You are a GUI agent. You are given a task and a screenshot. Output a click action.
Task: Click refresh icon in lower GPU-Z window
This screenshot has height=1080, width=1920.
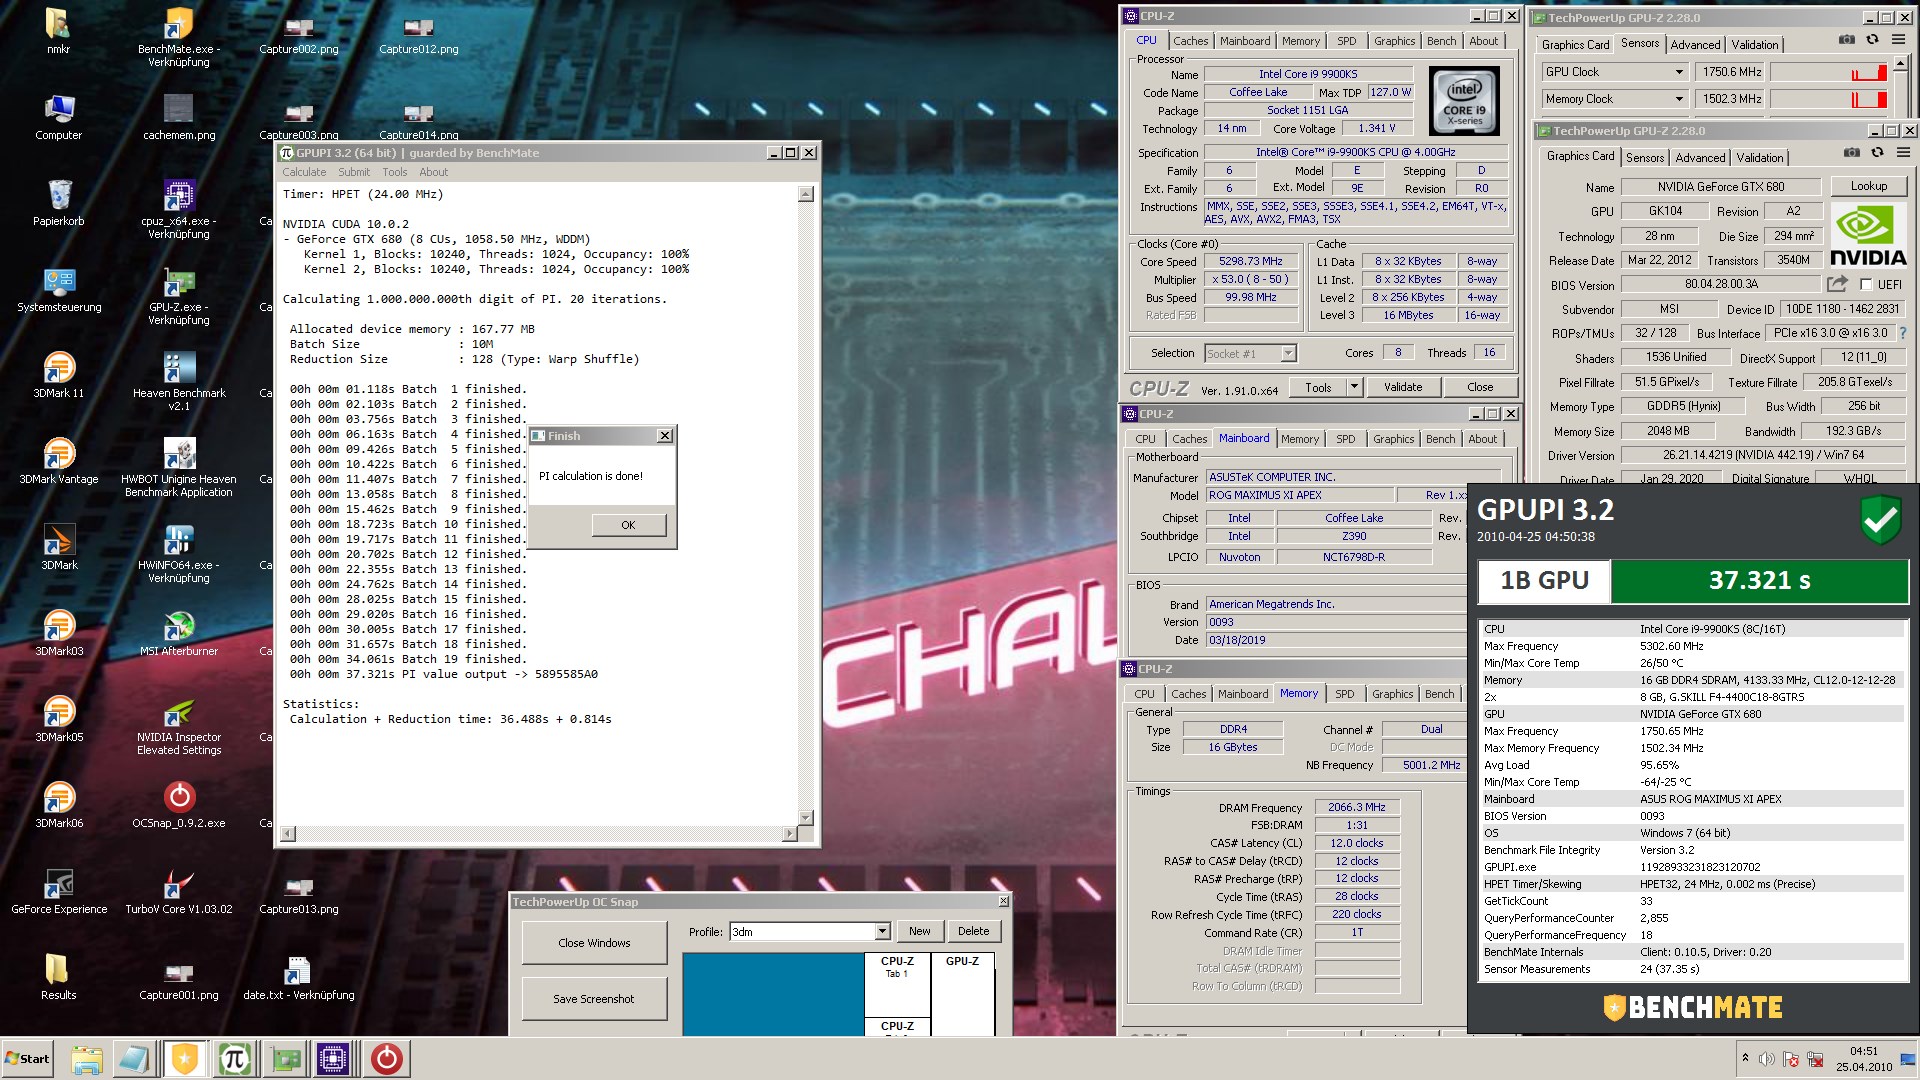coord(1877,153)
